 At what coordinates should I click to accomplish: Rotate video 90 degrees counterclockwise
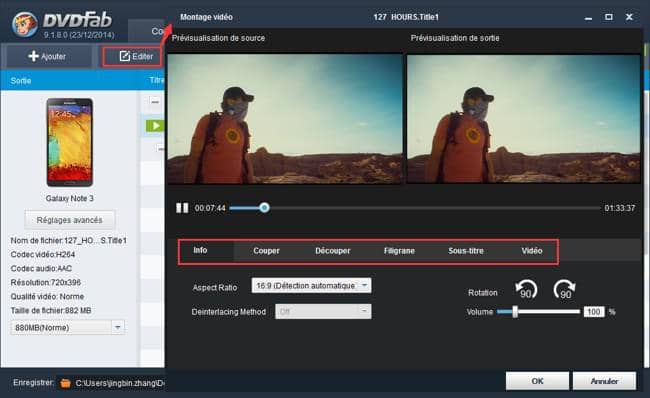tap(526, 289)
